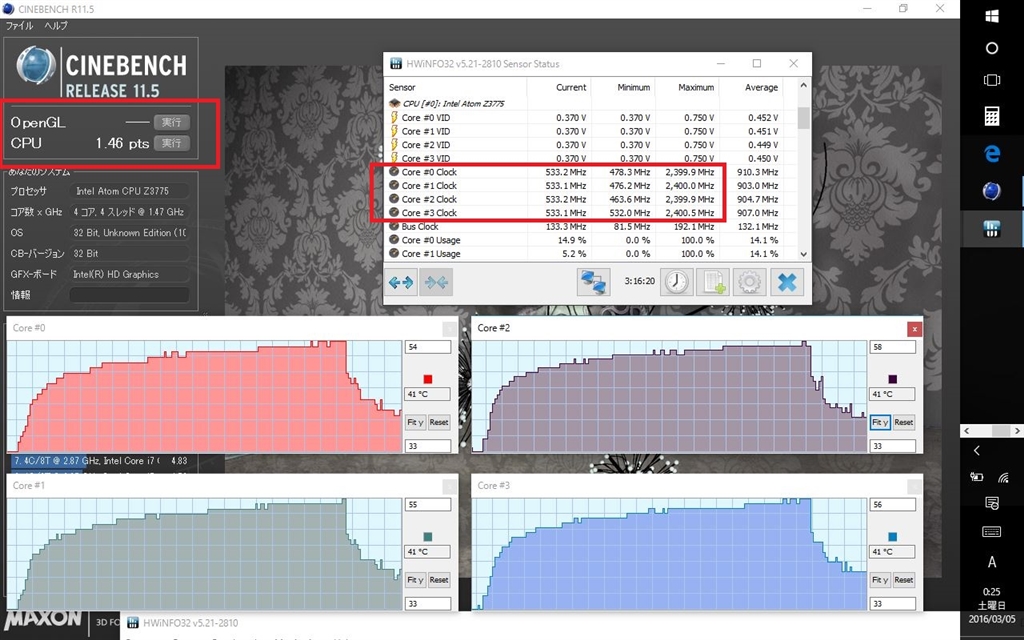Click the blue color swatch in Core #3 graph
The width and height of the screenshot is (1024, 640).
[893, 537]
